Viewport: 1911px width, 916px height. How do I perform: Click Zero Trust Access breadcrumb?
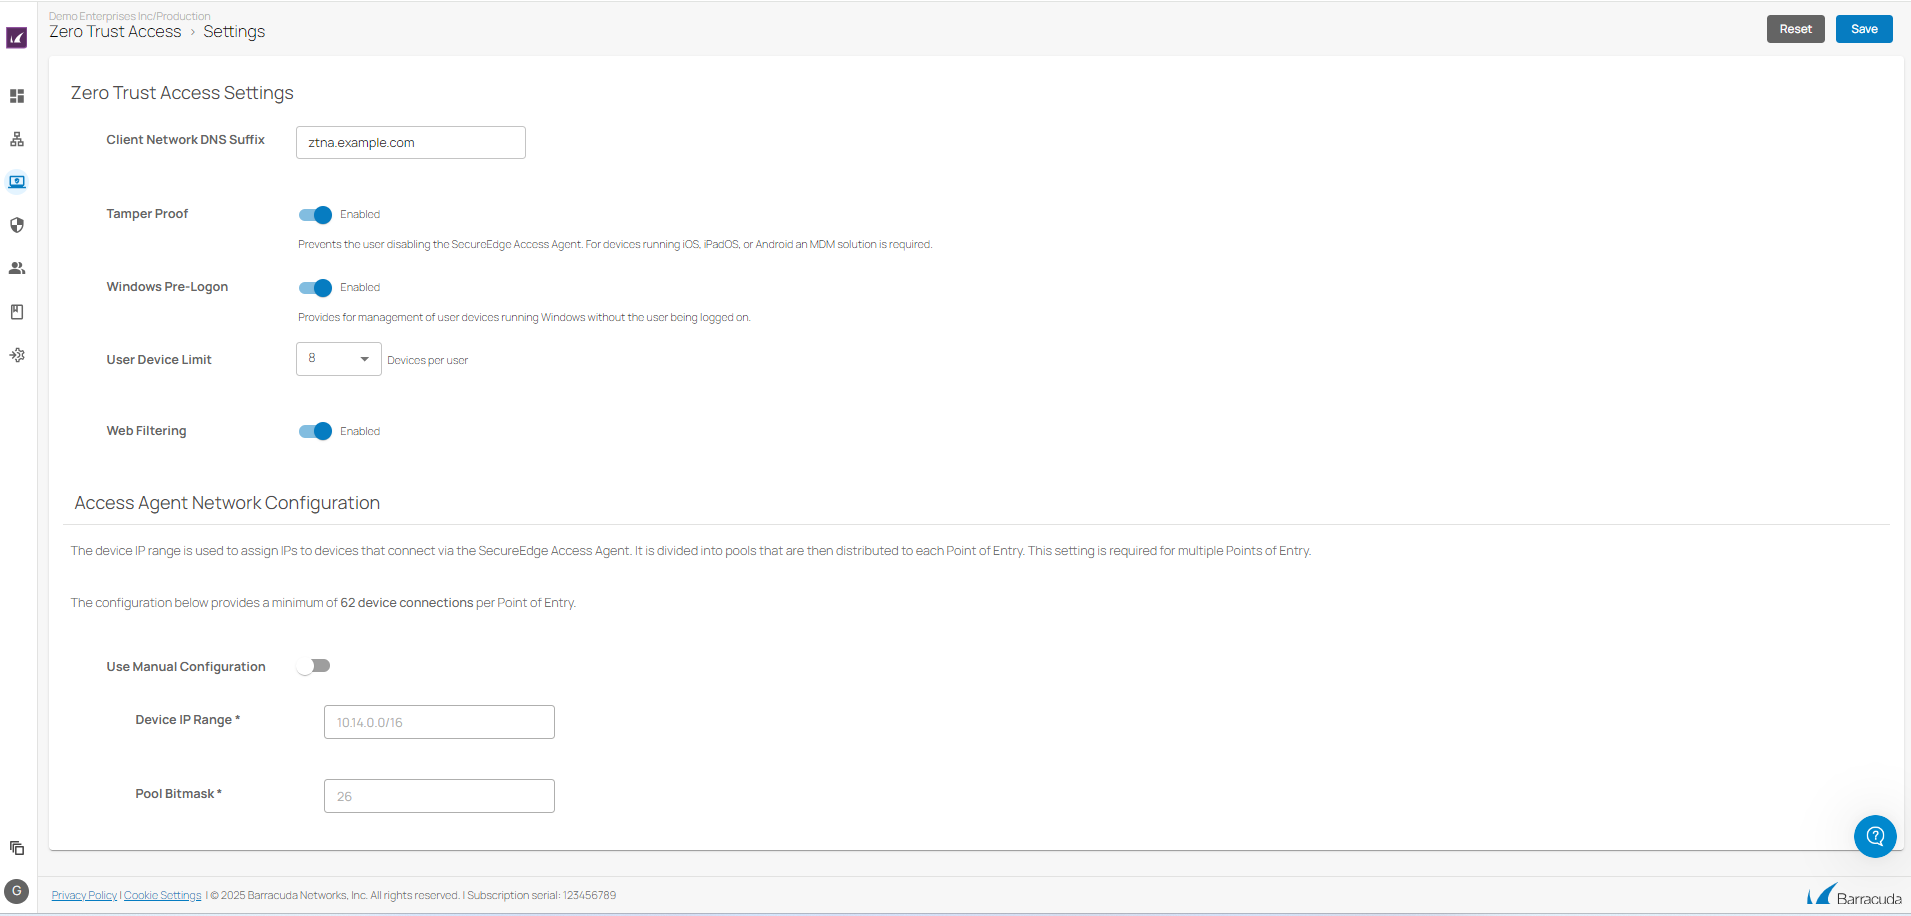115,32
